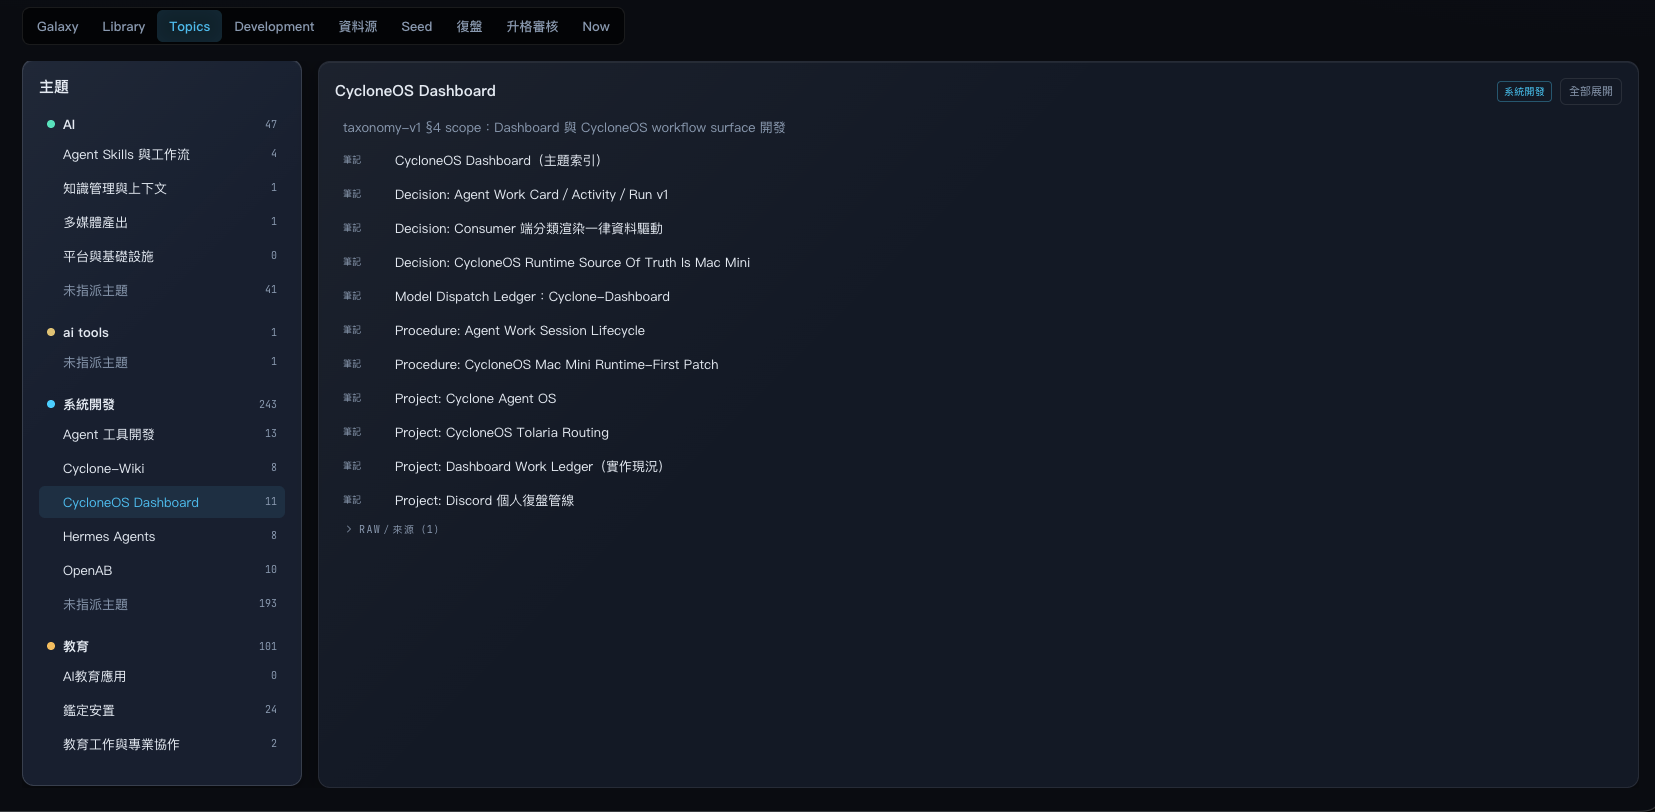
Task: Select the 系統開發 topic group
Action: 162,404
